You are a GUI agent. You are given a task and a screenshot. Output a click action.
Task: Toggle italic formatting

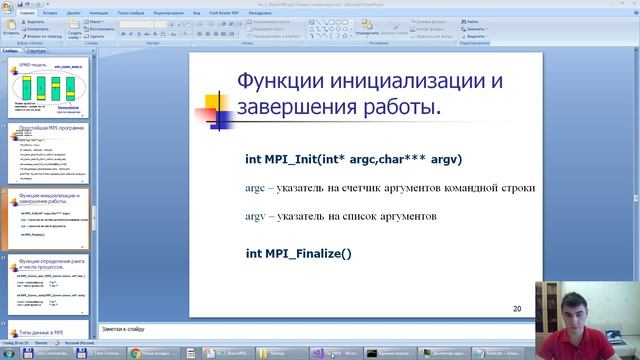(131, 34)
